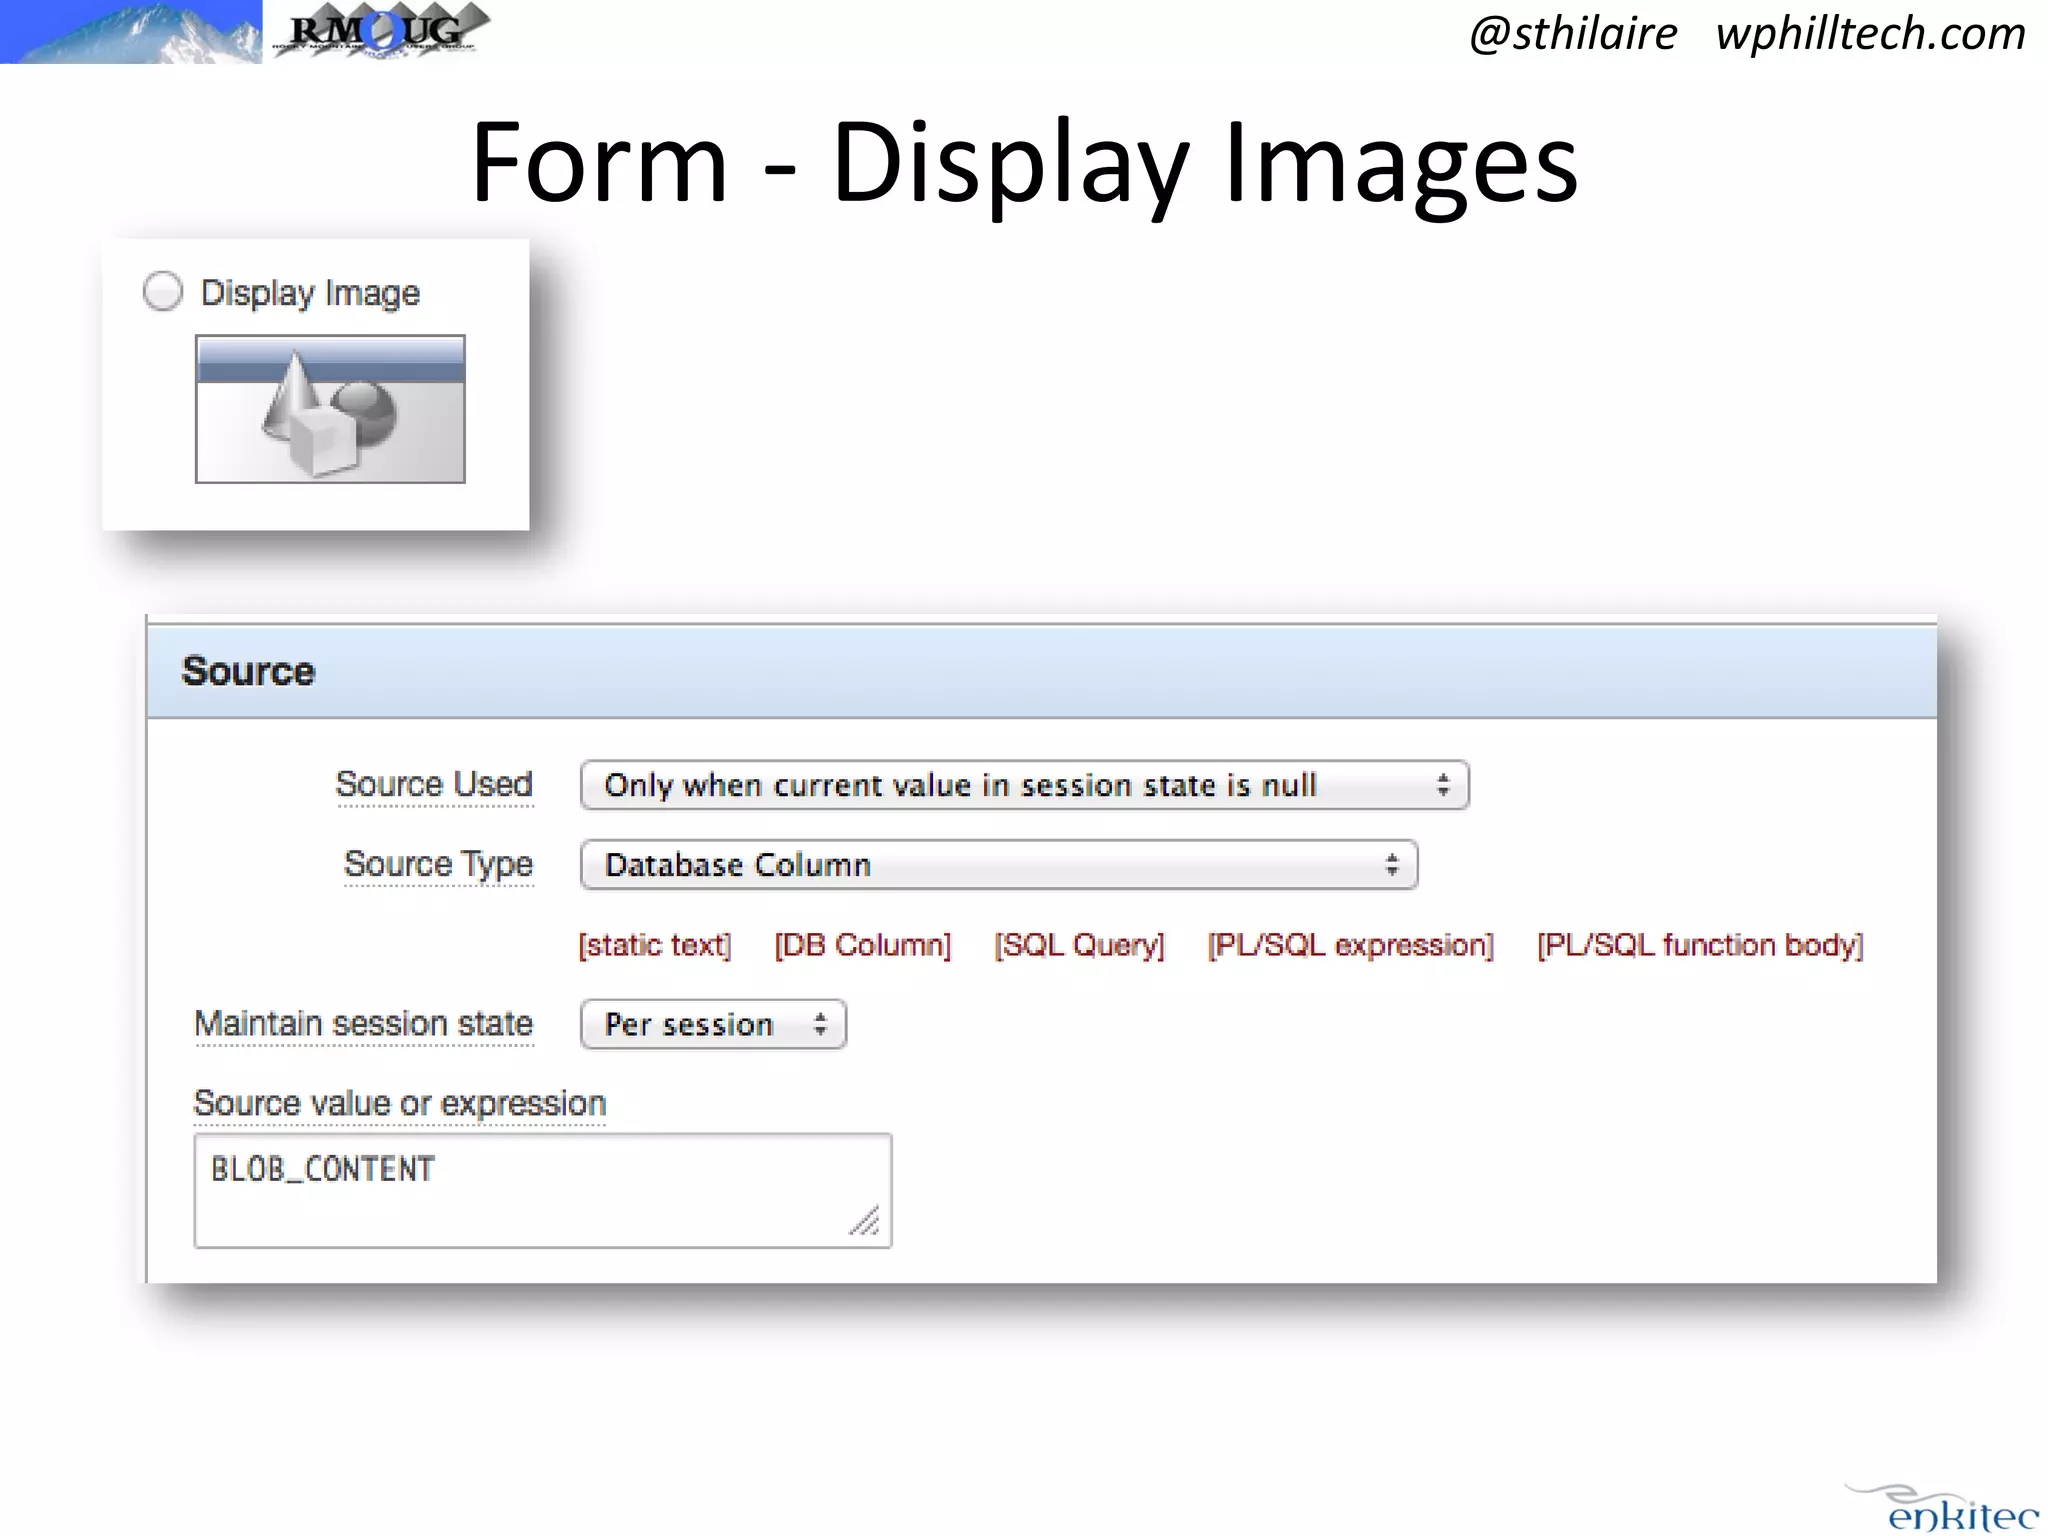Click the Maintain session state label

pyautogui.click(x=364, y=1024)
